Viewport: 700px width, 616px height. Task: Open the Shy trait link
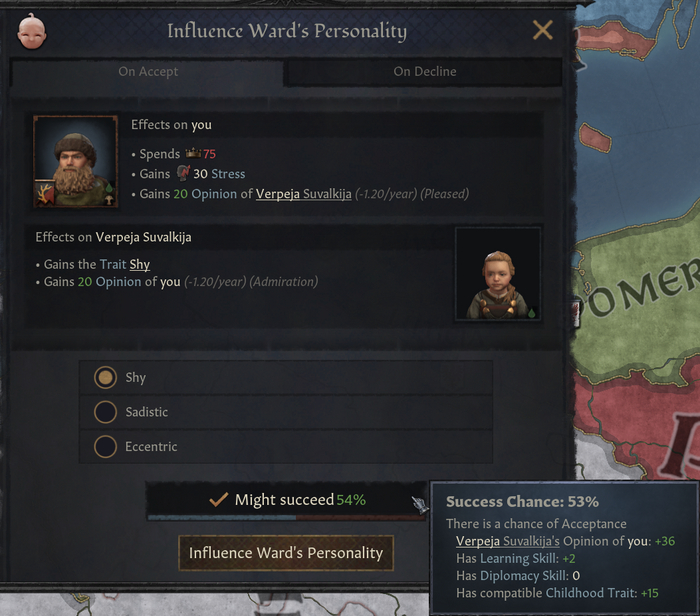pos(140,264)
